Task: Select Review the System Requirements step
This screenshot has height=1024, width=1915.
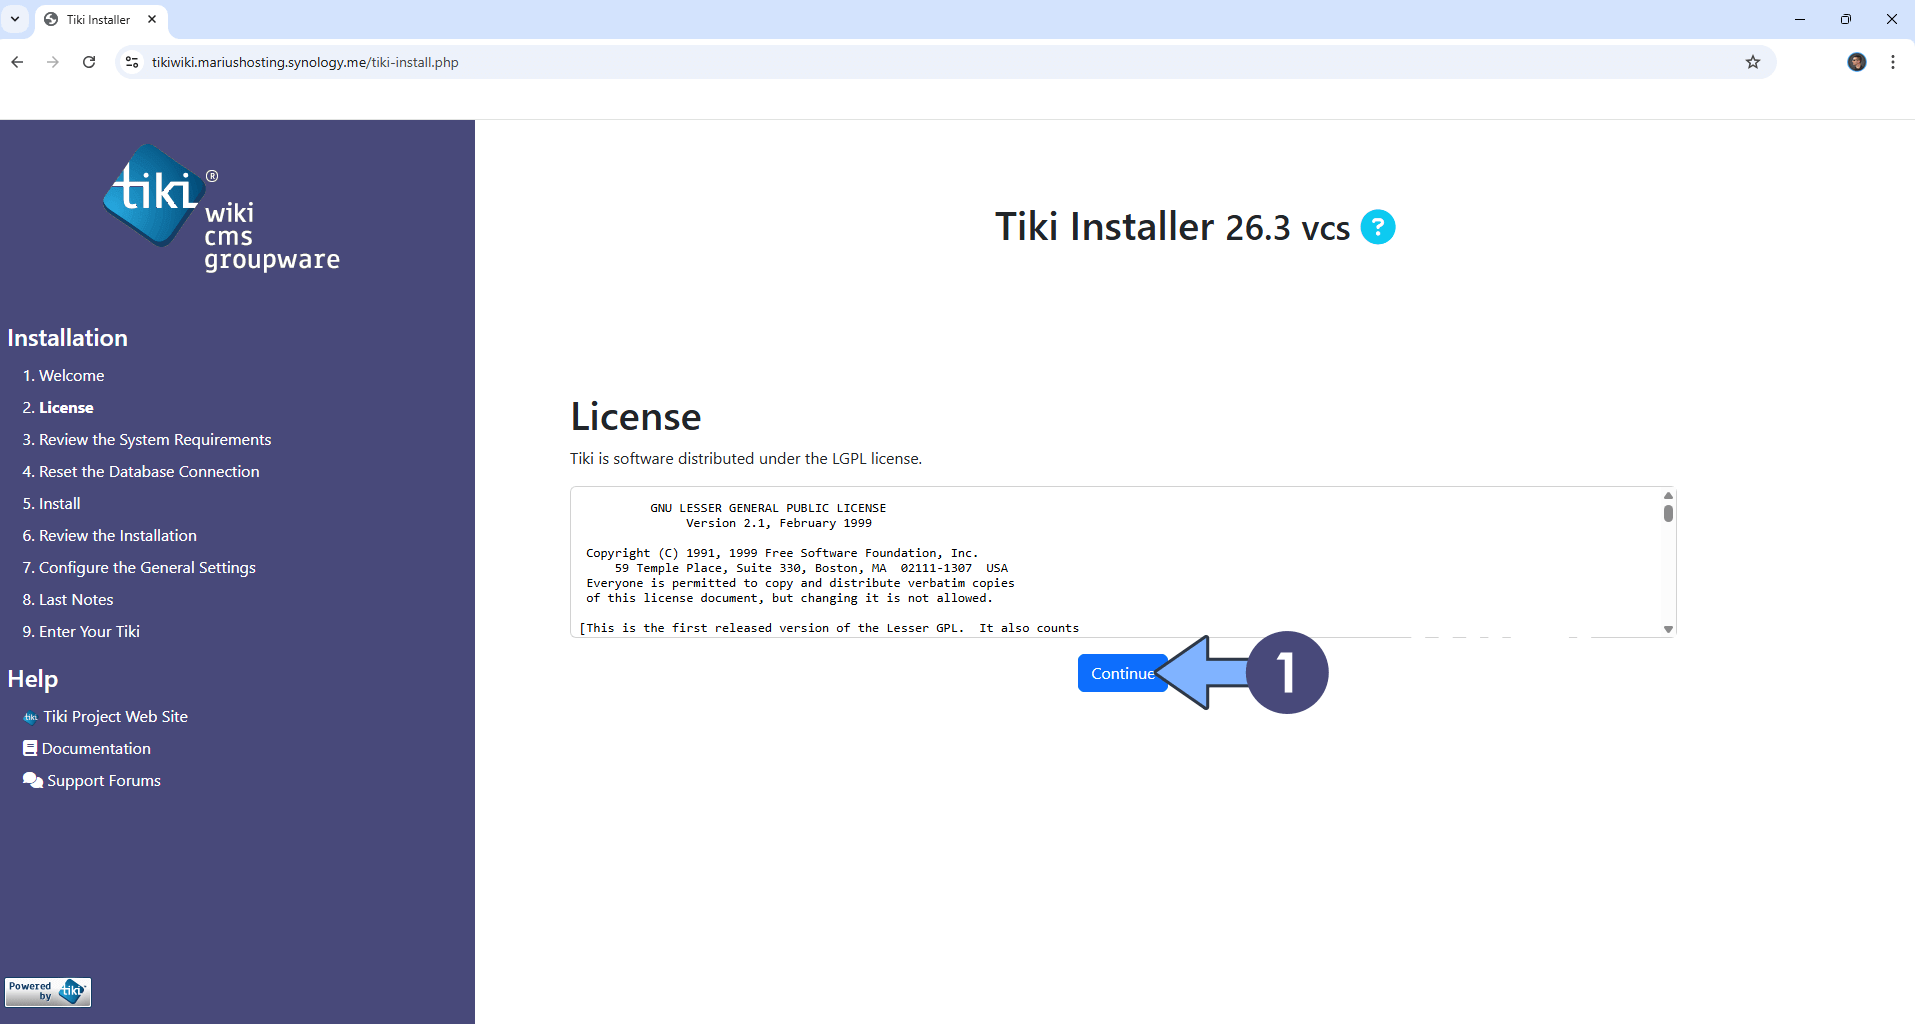Action: pos(154,439)
